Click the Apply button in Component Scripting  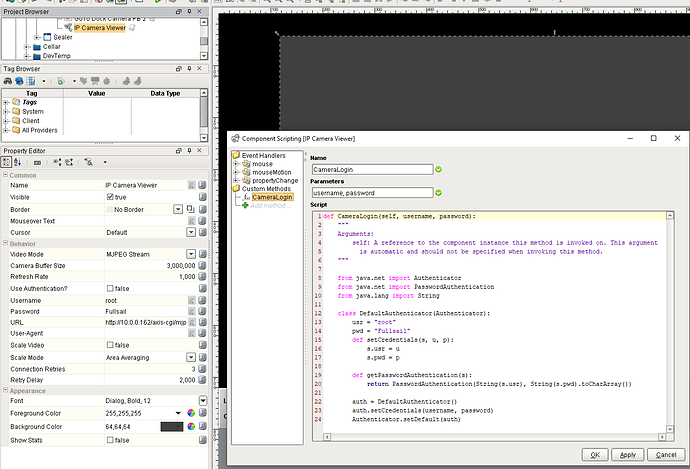pyautogui.click(x=628, y=455)
